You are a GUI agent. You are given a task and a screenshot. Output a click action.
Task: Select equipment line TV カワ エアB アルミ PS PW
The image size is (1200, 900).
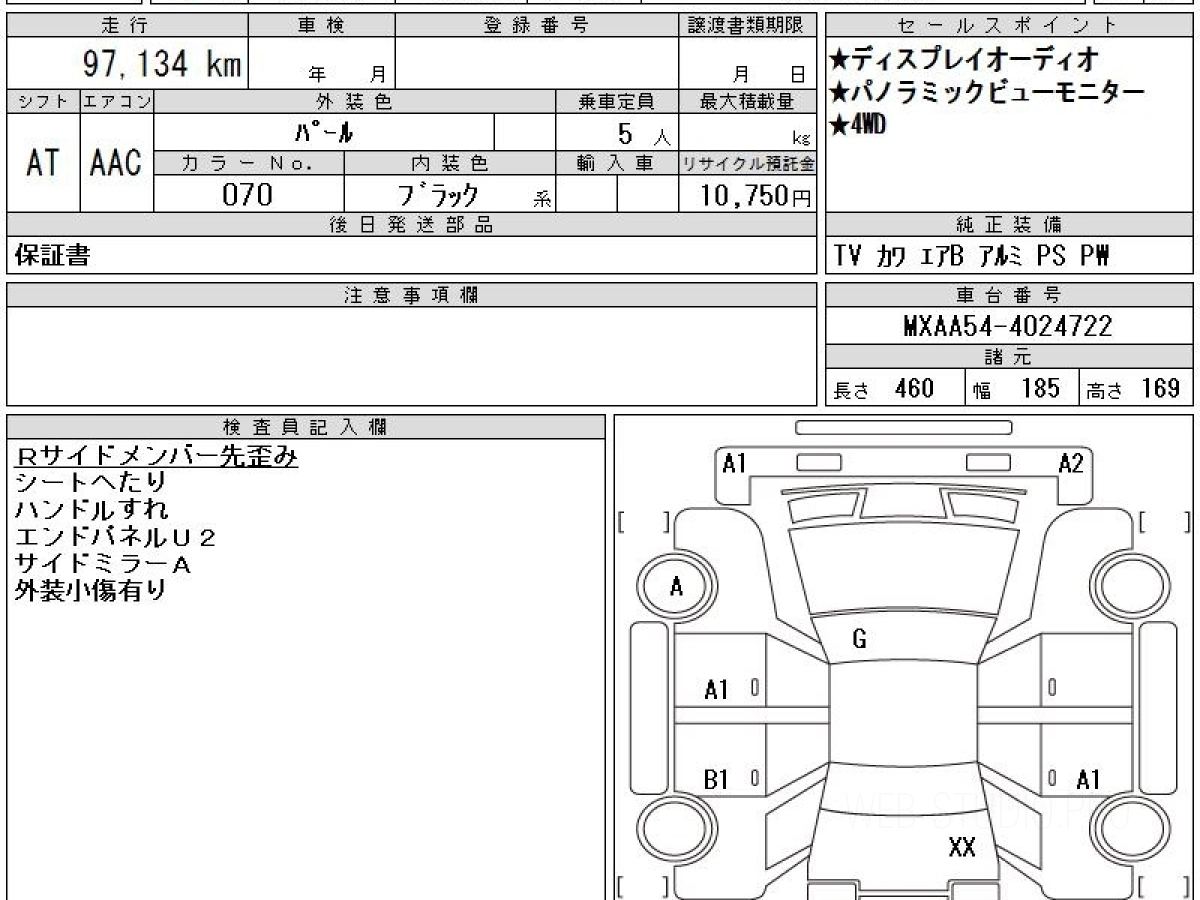(971, 257)
